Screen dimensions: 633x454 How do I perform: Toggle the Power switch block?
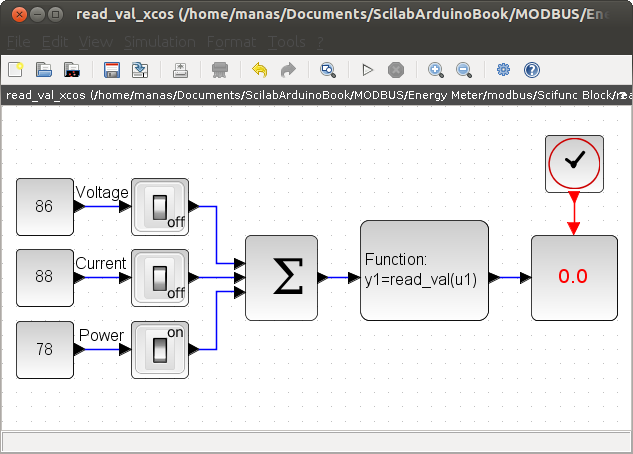pyautogui.click(x=160, y=349)
